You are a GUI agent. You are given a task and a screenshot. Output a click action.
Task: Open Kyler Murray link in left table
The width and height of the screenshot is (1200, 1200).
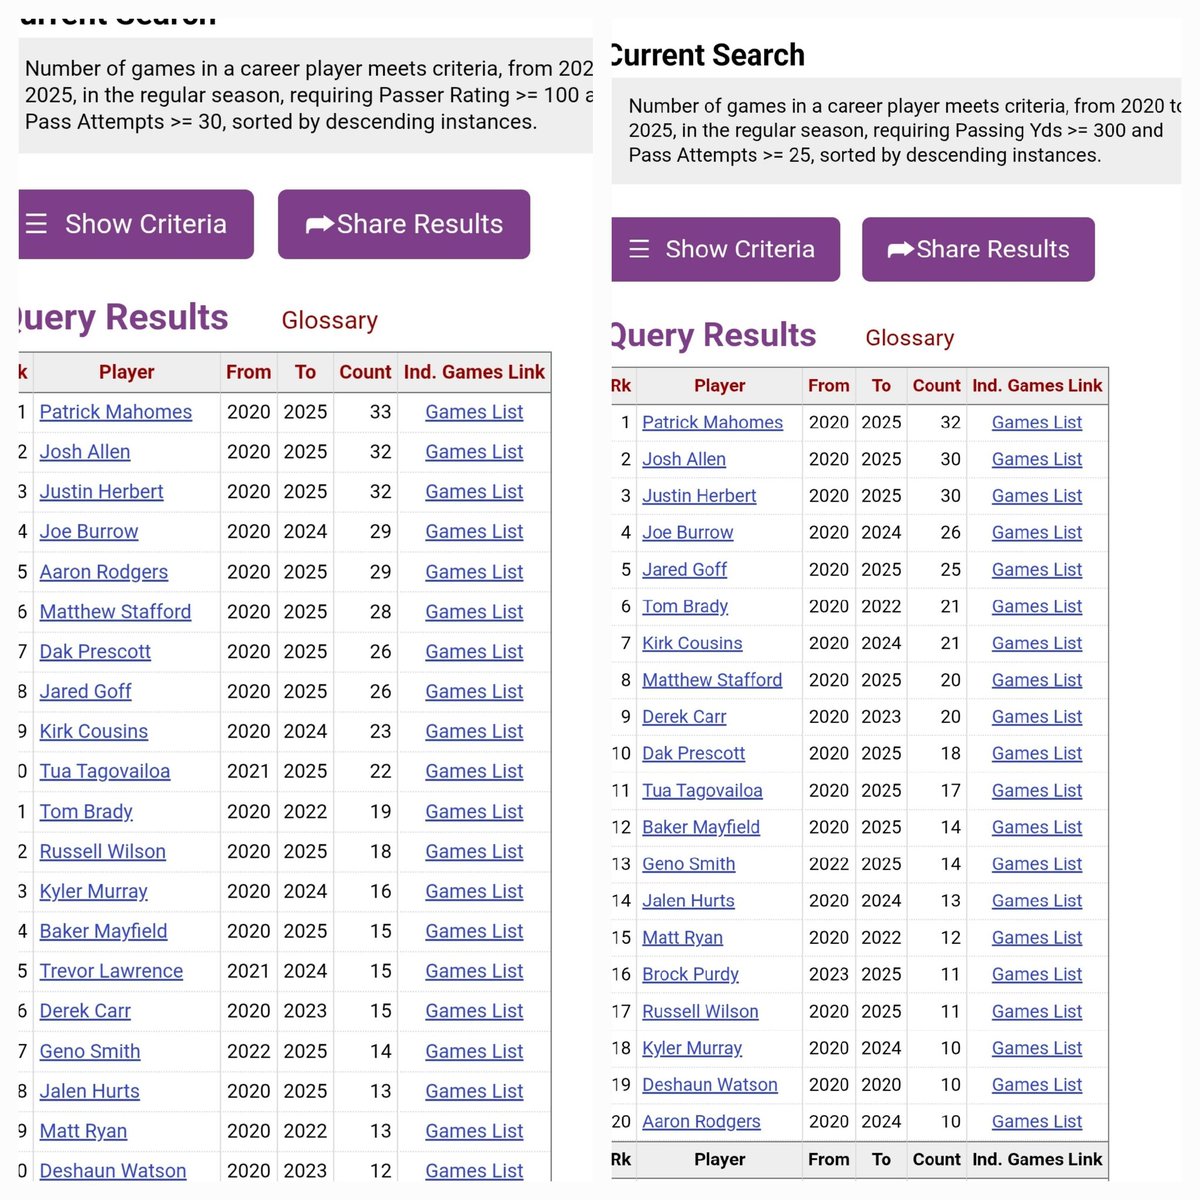[x=94, y=892]
